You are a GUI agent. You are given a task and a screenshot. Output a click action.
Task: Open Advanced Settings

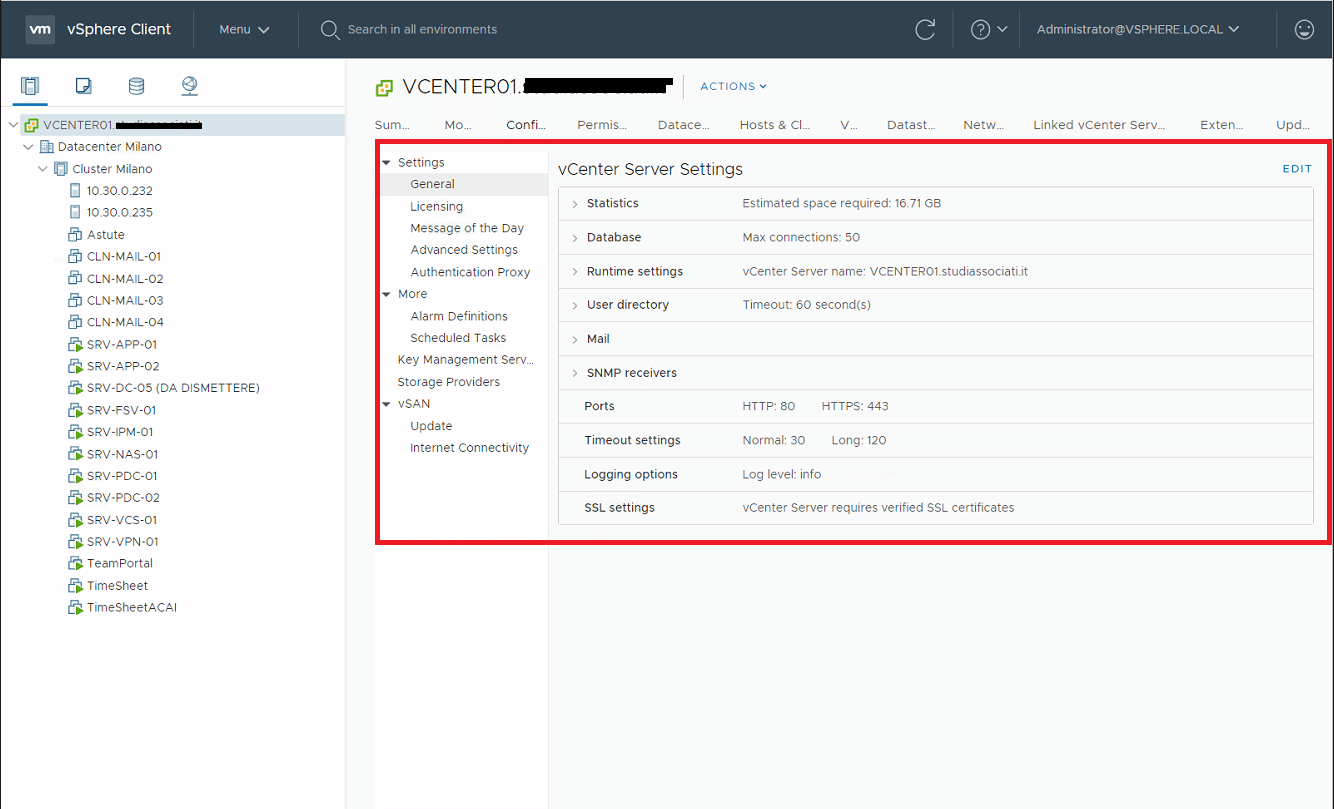463,250
